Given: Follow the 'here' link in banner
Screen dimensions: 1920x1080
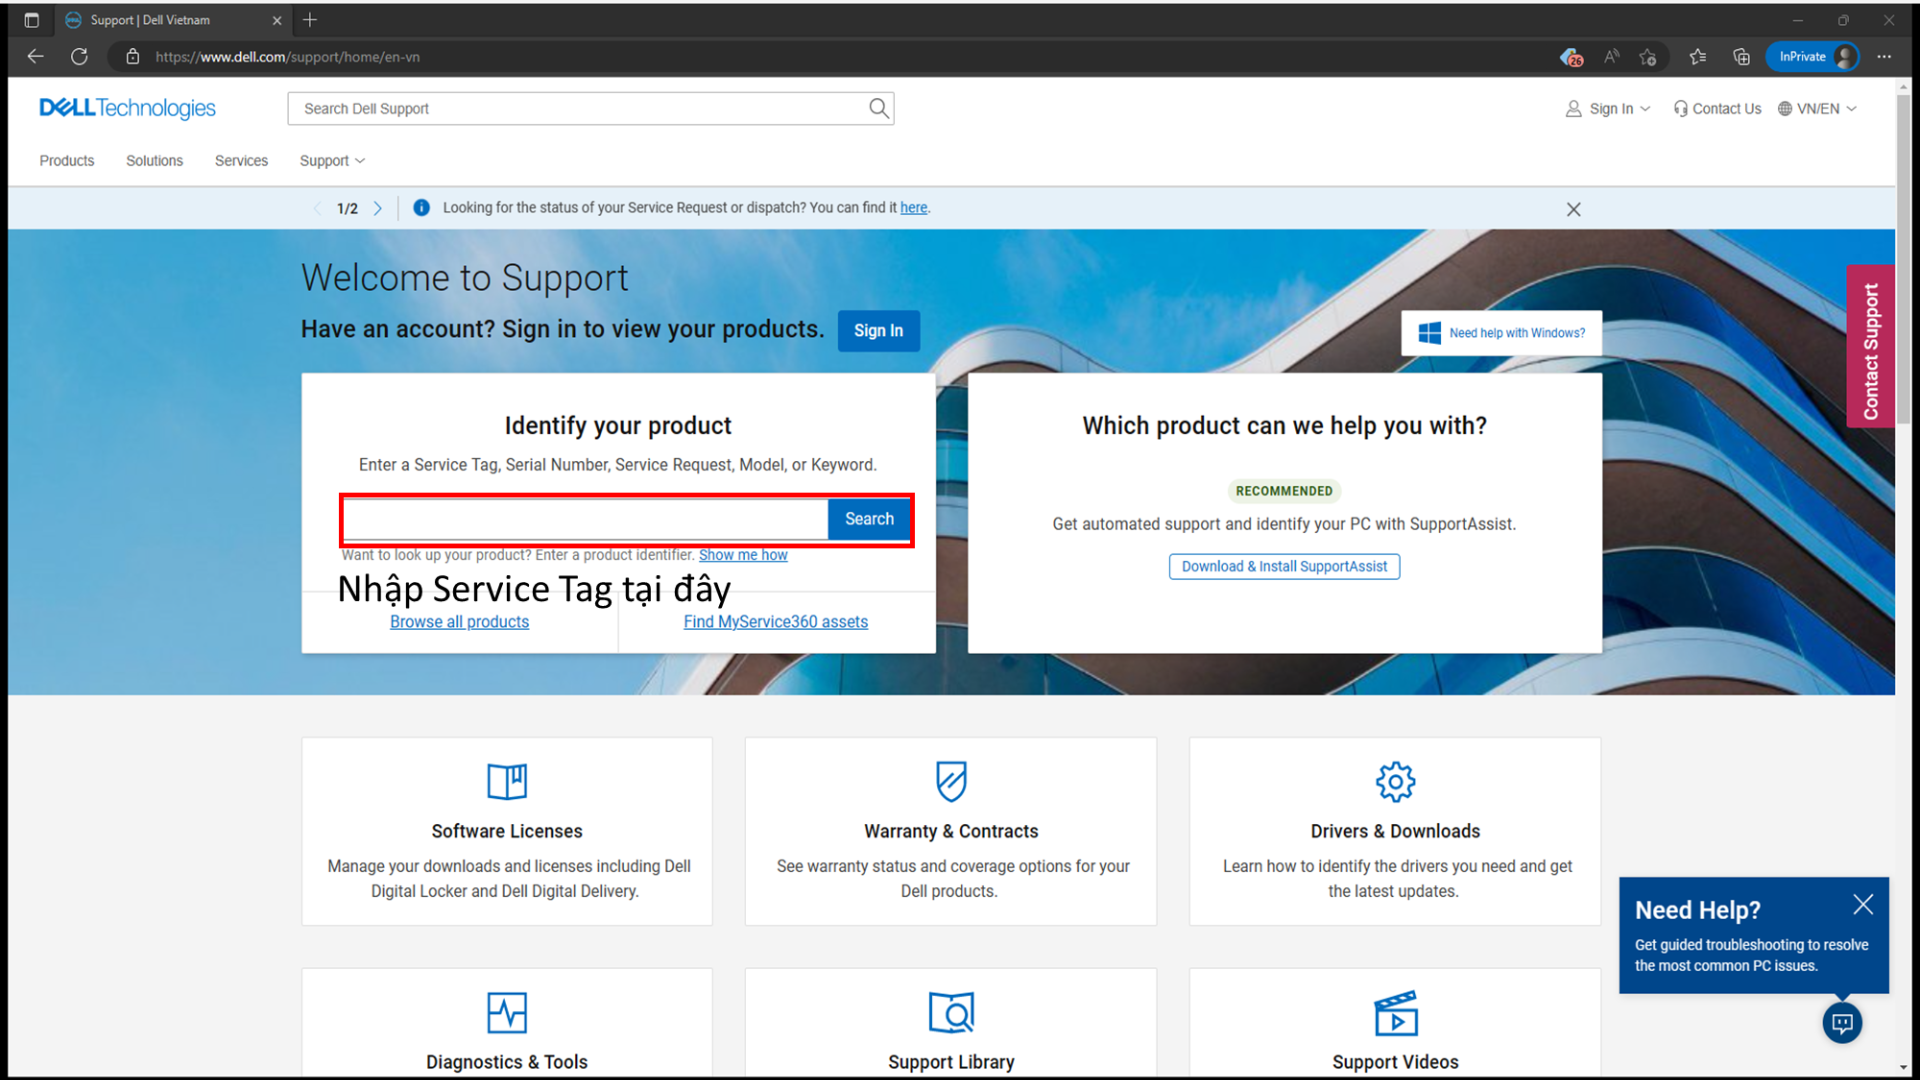Looking at the screenshot, I should tap(913, 207).
